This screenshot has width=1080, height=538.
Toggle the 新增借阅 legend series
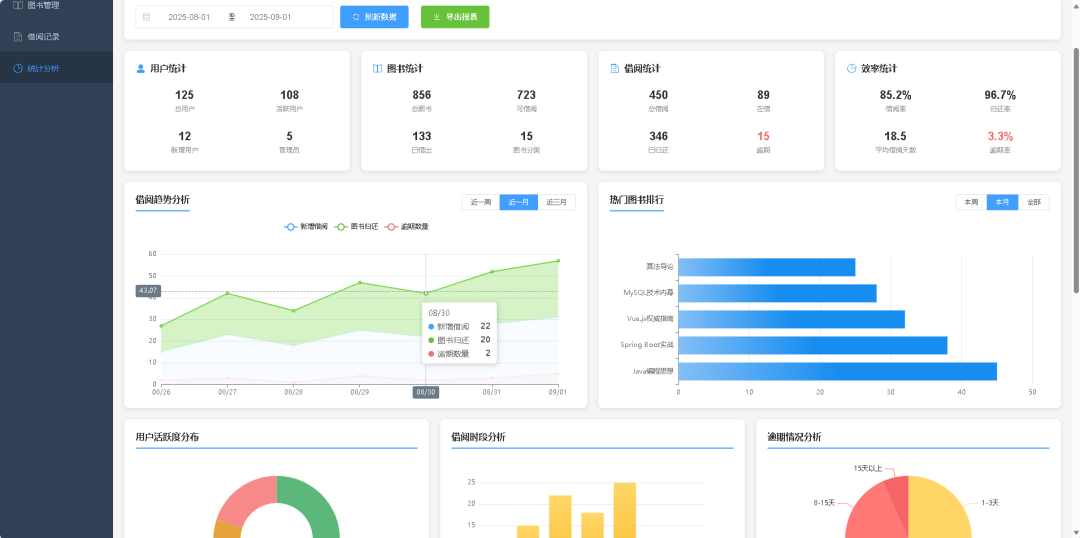[x=306, y=227]
